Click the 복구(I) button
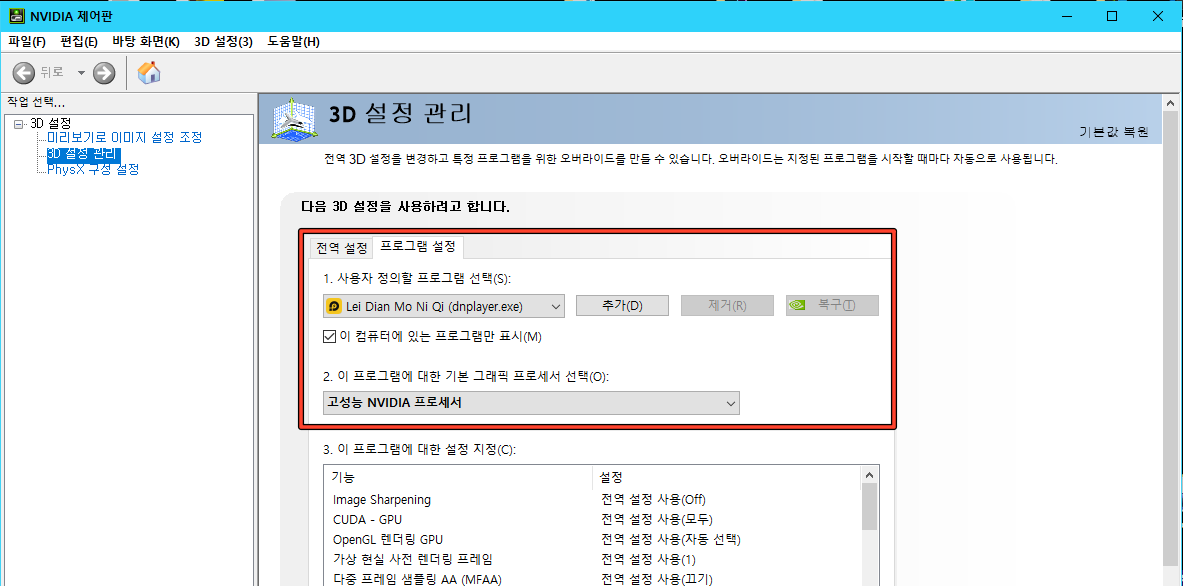The image size is (1183, 586). (832, 305)
